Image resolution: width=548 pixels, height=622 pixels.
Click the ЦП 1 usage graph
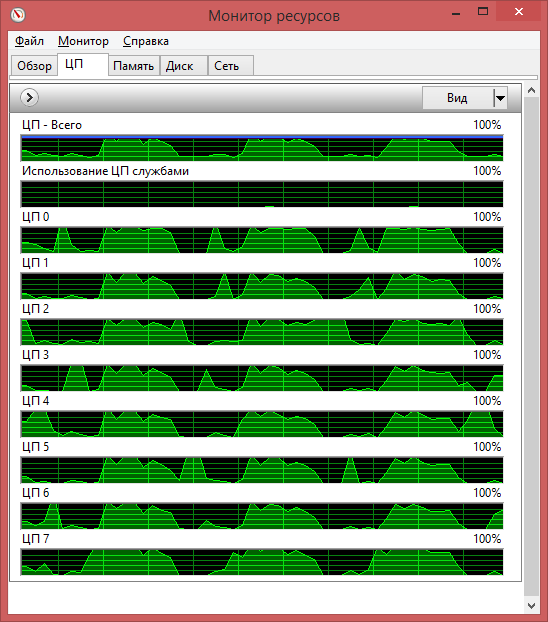click(x=262, y=286)
